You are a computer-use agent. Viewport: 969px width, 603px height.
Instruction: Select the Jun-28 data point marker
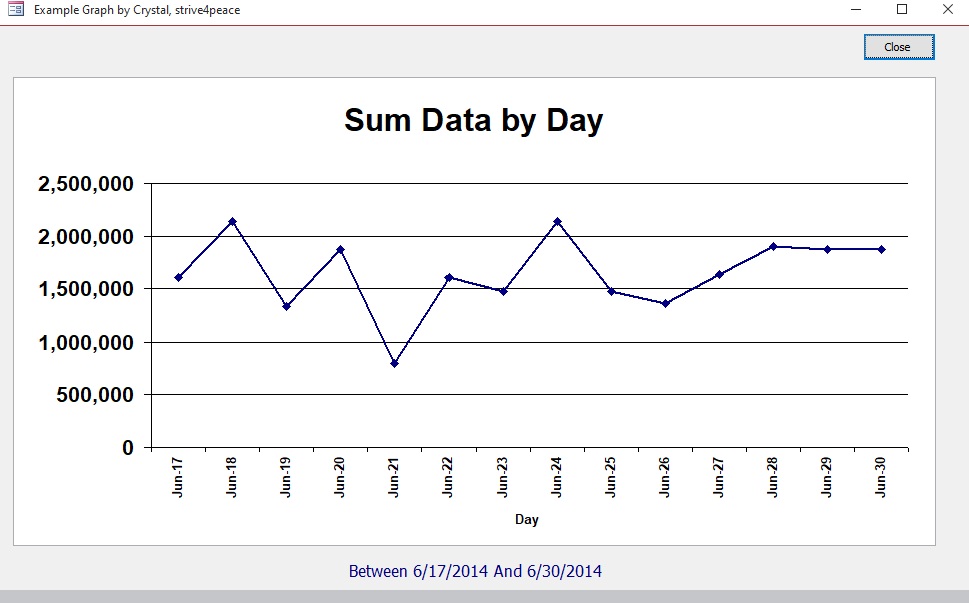773,247
